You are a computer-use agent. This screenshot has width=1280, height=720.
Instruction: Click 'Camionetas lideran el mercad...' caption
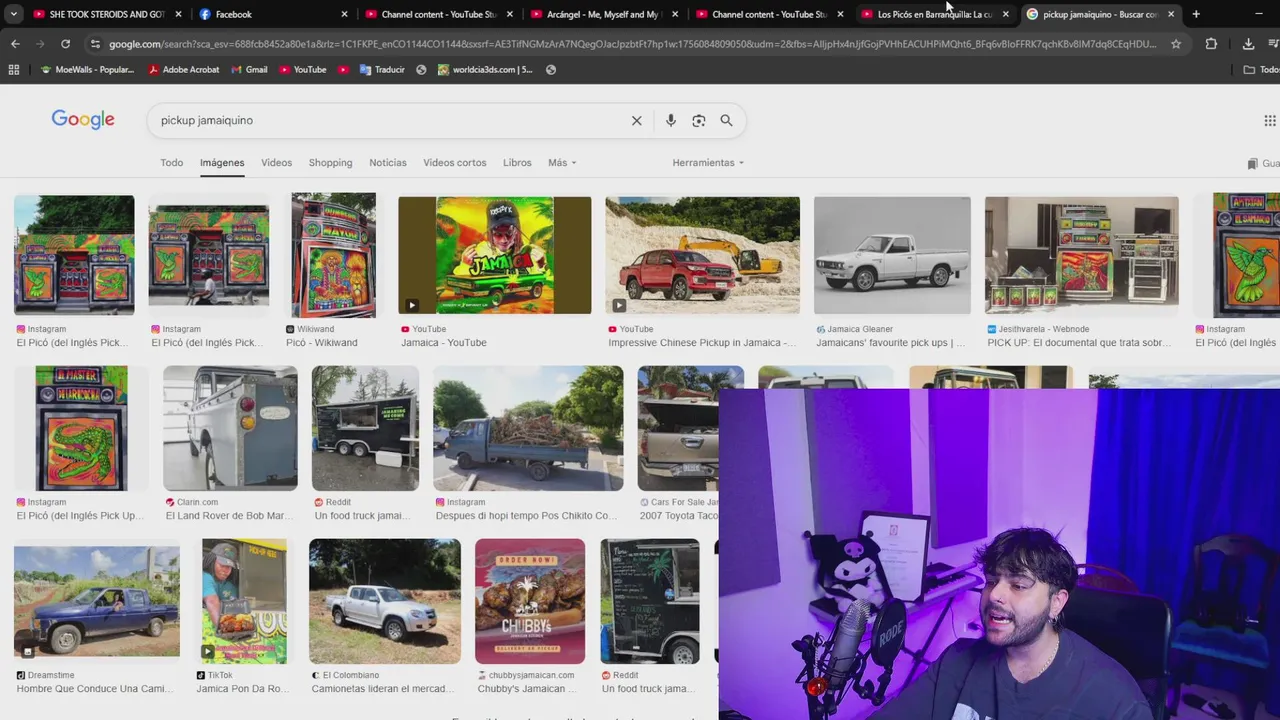click(383, 689)
